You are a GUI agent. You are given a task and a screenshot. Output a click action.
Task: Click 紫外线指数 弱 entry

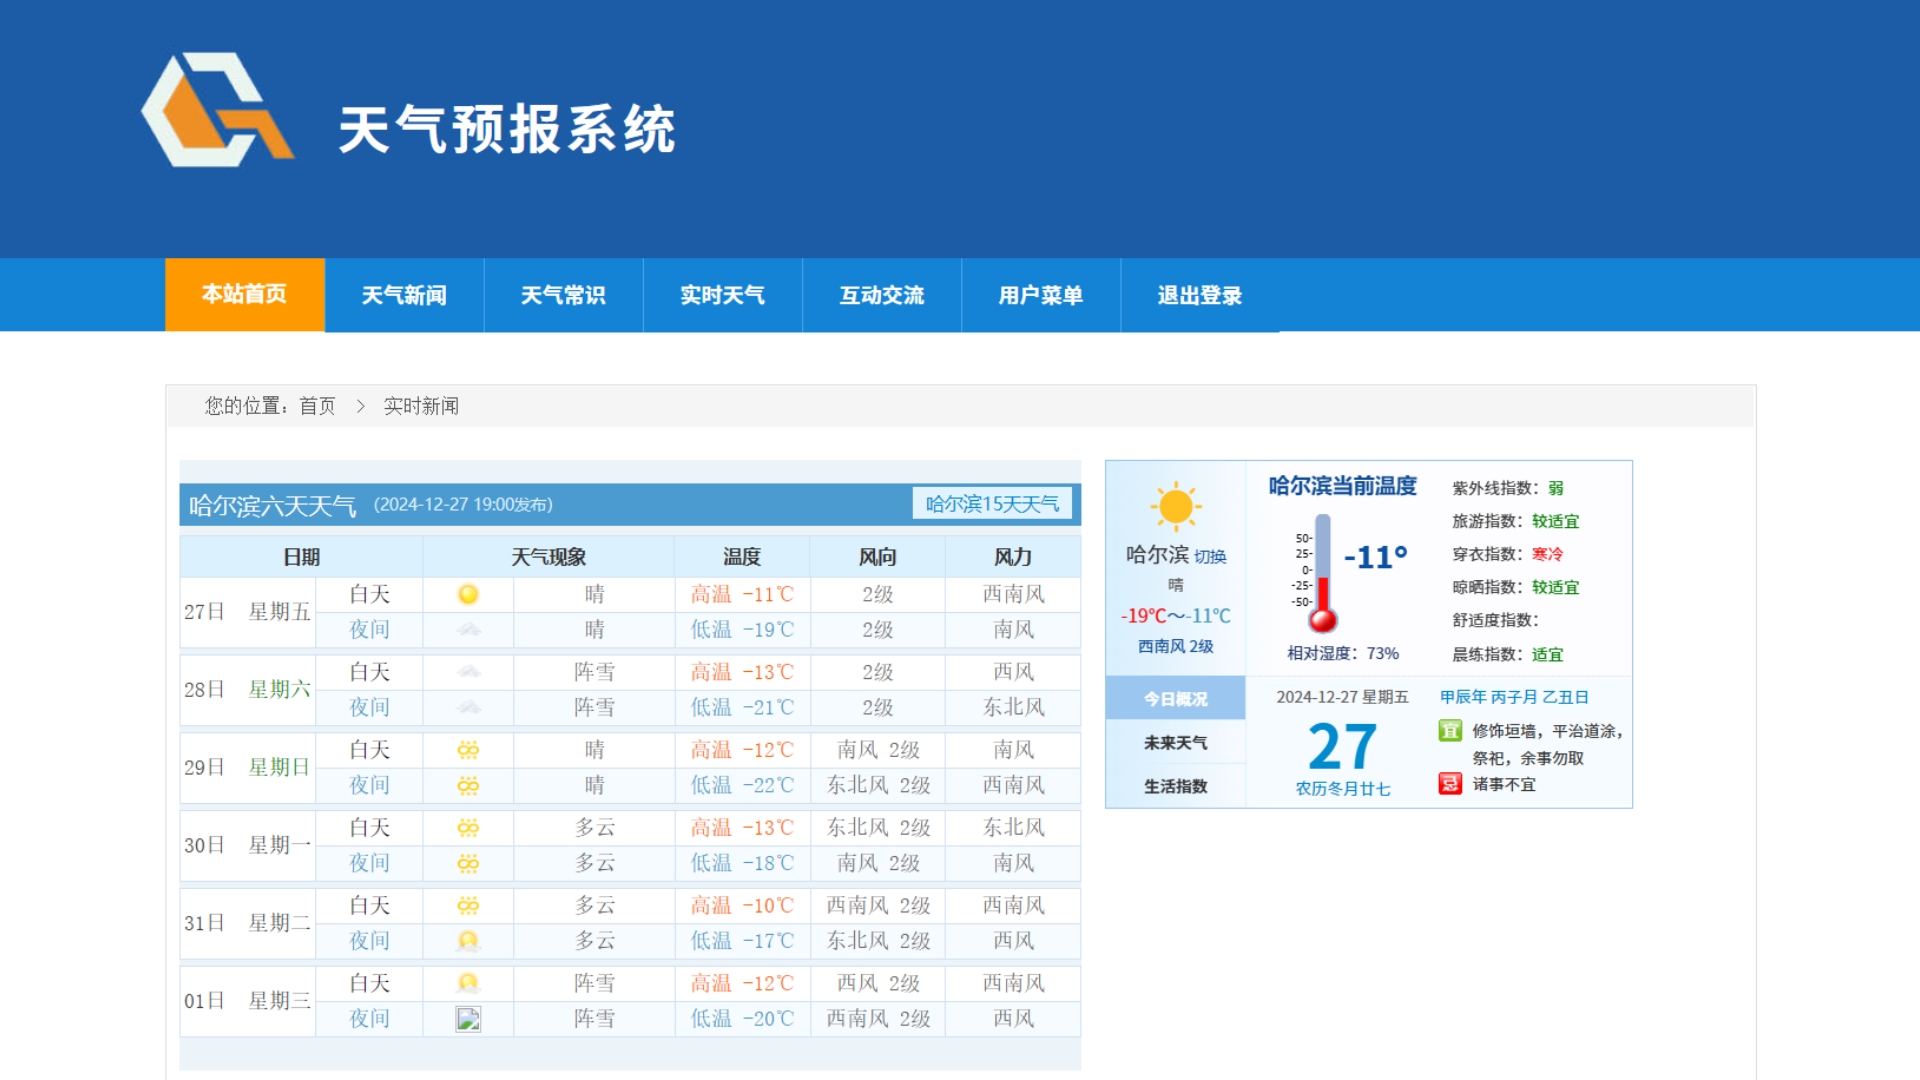tap(1508, 489)
